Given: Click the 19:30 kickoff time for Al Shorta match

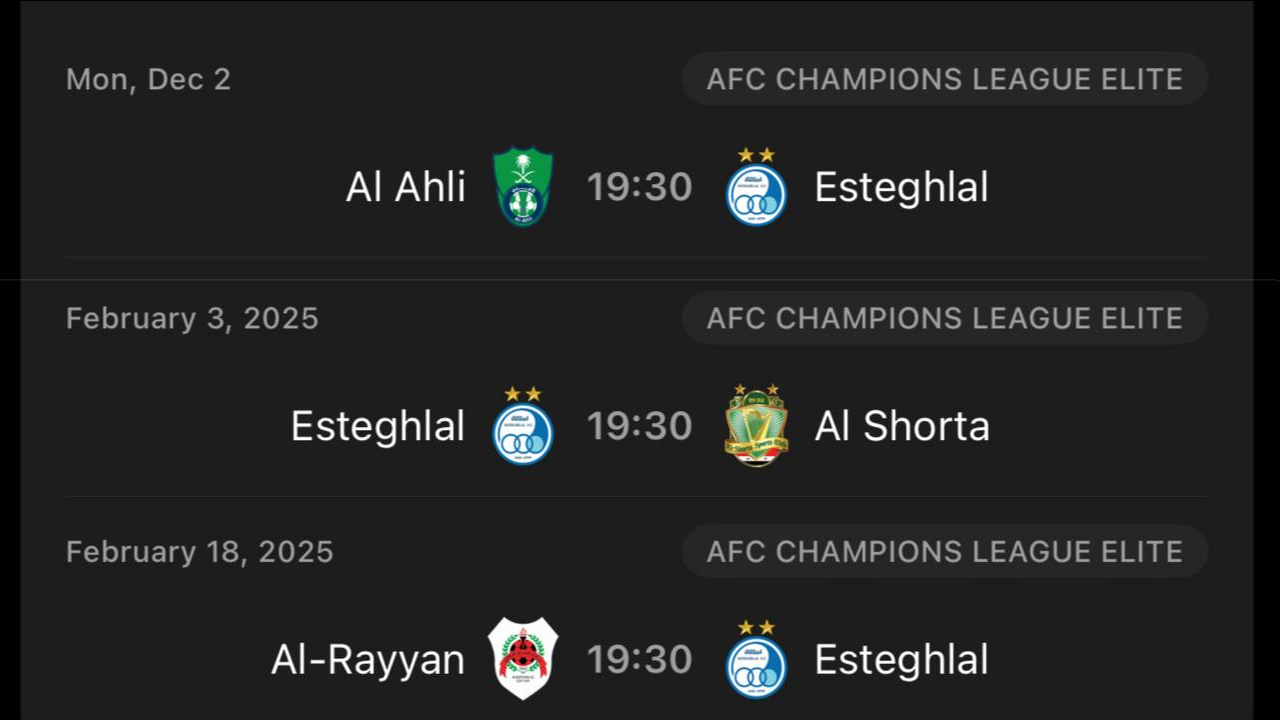Looking at the screenshot, I should 639,426.
